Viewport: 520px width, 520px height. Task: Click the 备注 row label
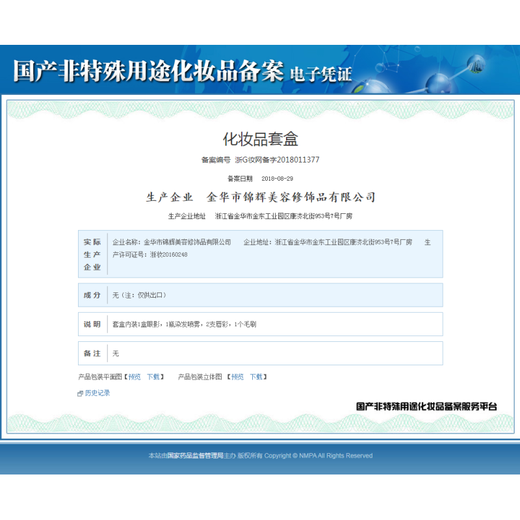(92, 353)
